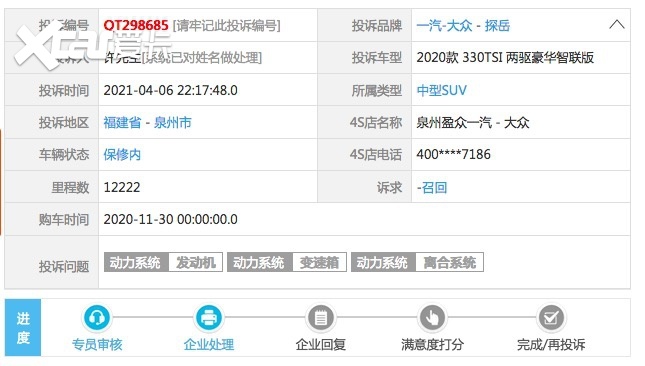This screenshot has height=366, width=645.
Task: Click the 完成/再投诉 checkmark step icon
Action: click(551, 317)
